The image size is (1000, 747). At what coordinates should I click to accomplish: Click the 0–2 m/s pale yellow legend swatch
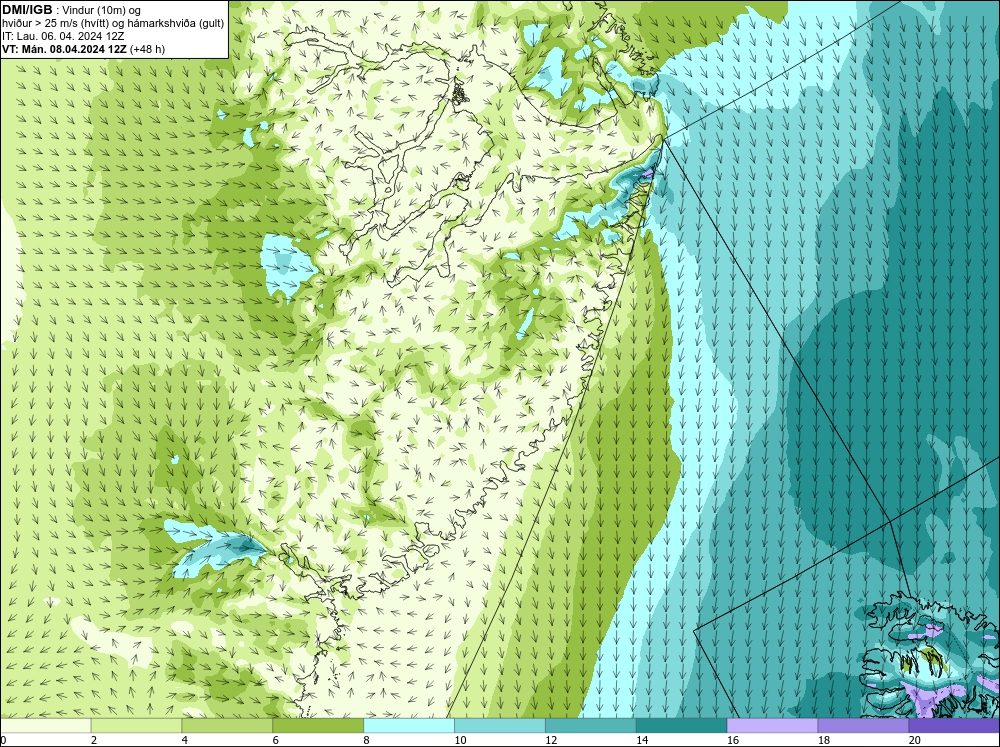click(x=45, y=726)
